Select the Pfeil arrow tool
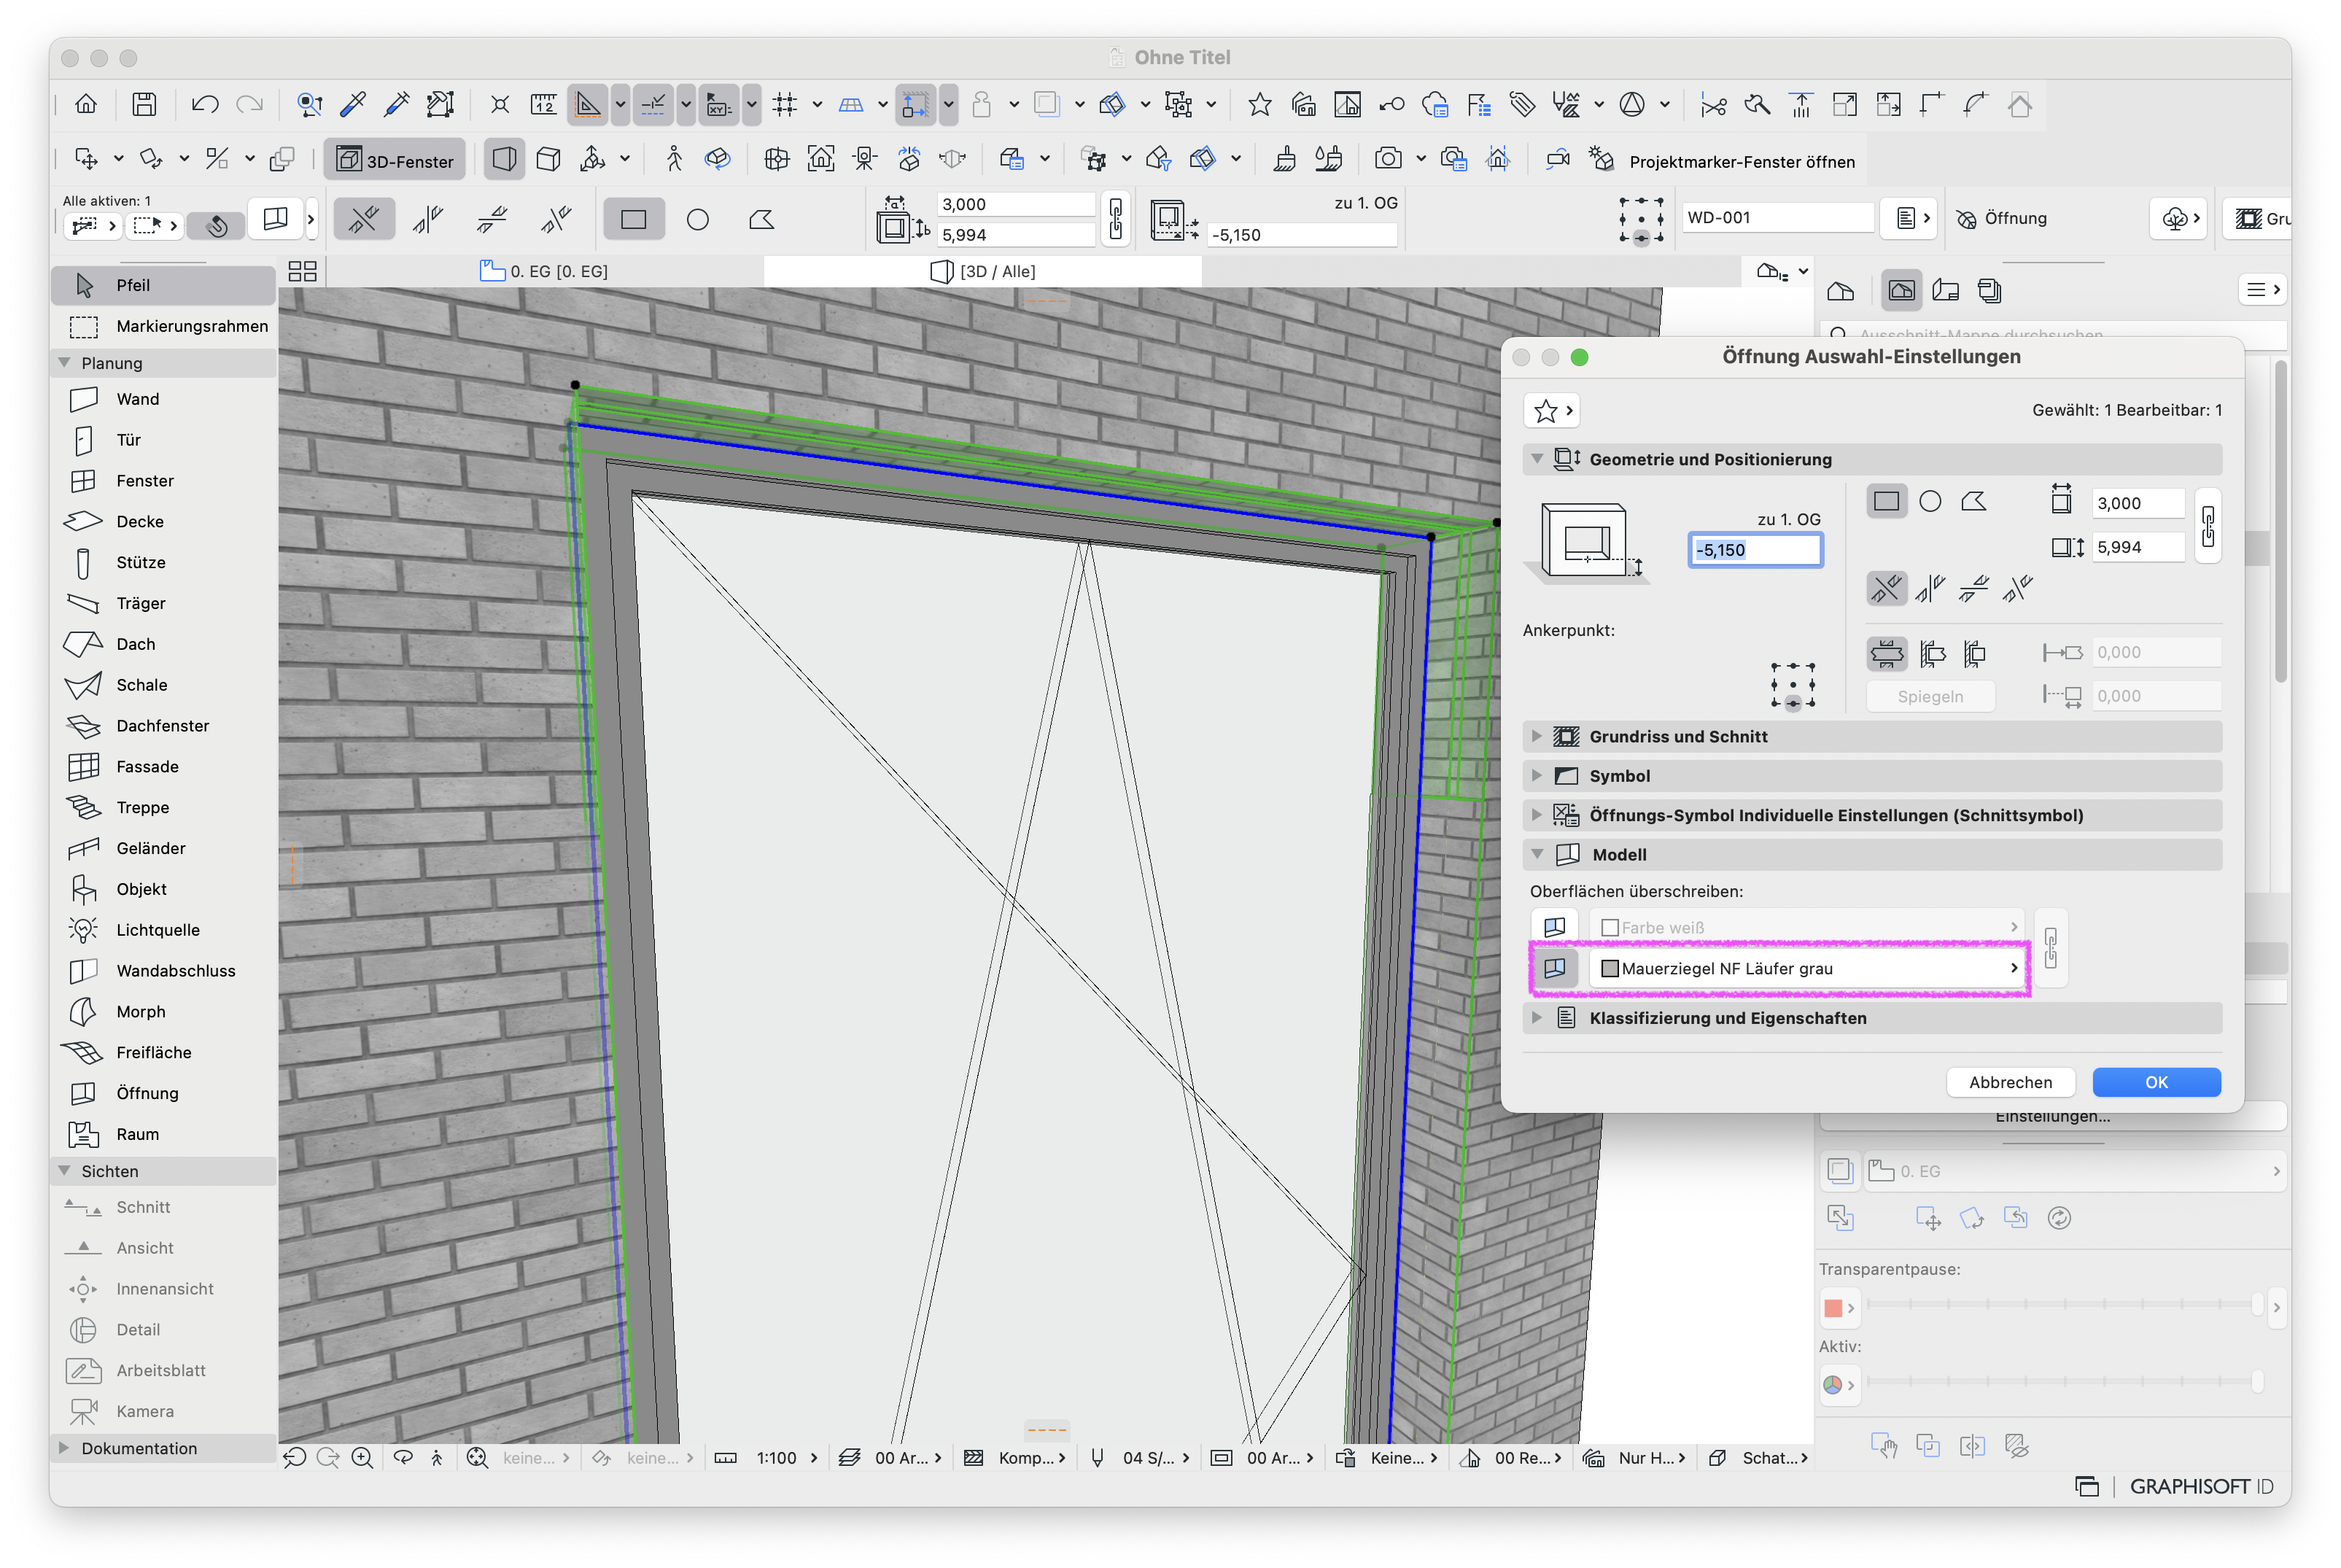The height and width of the screenshot is (1568, 2341). [x=163, y=285]
